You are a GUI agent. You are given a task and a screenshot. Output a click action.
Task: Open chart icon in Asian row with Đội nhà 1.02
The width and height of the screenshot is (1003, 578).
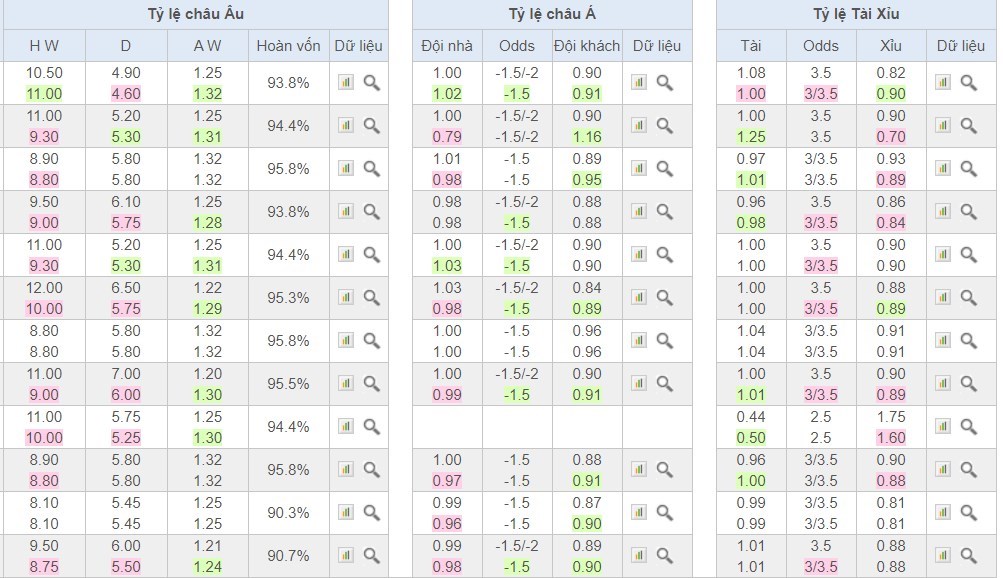coord(638,82)
